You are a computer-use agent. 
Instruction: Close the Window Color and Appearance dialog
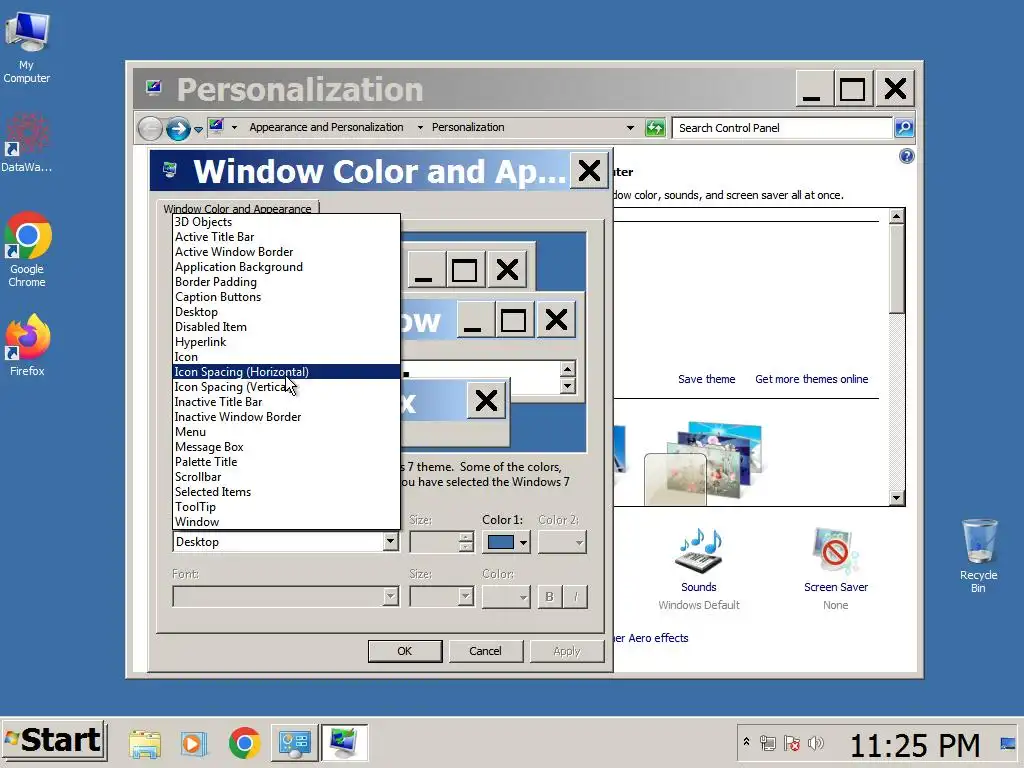tap(589, 172)
